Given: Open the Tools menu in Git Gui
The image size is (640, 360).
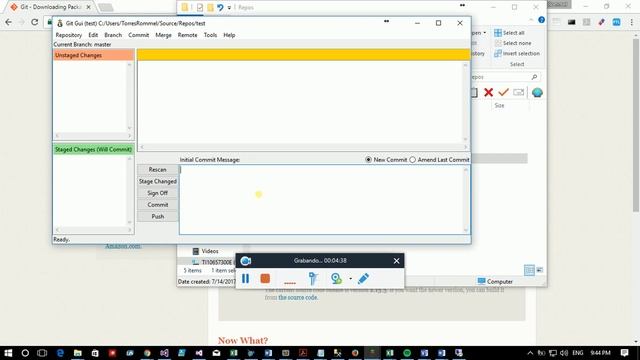Looking at the screenshot, I should [x=210, y=35].
